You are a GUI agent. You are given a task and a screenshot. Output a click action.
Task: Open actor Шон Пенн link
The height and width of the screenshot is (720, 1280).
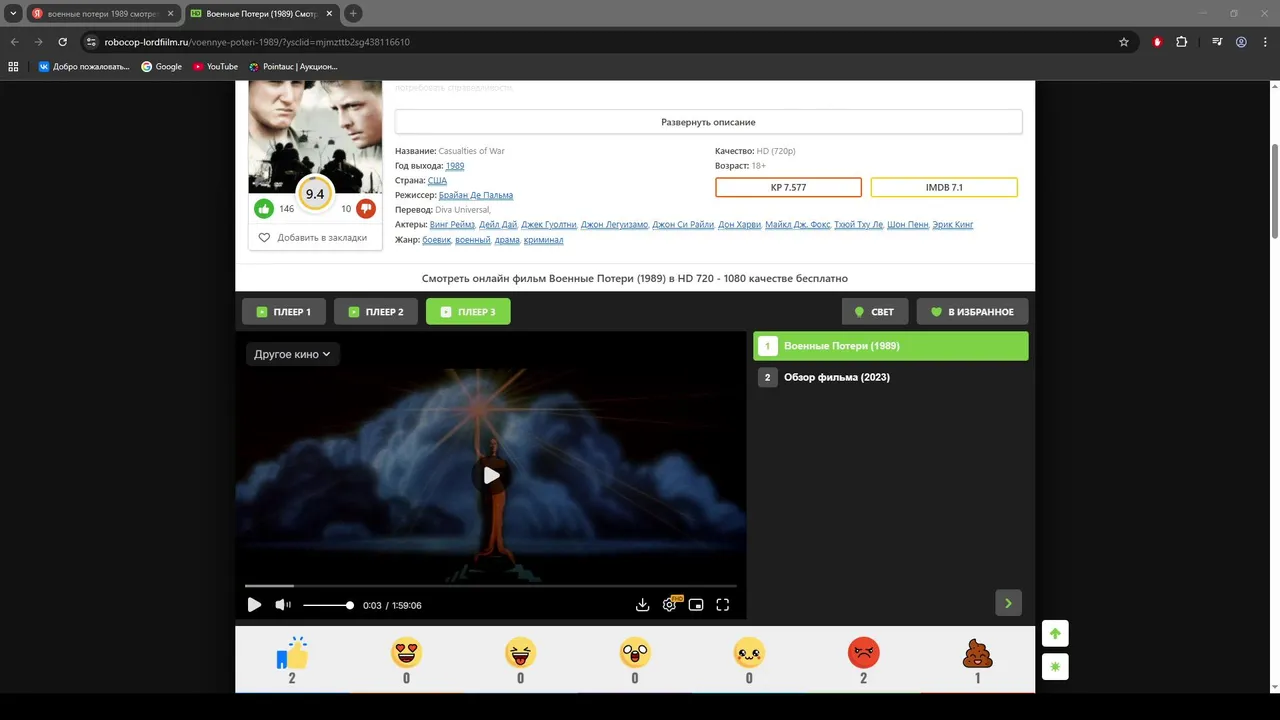[907, 225]
